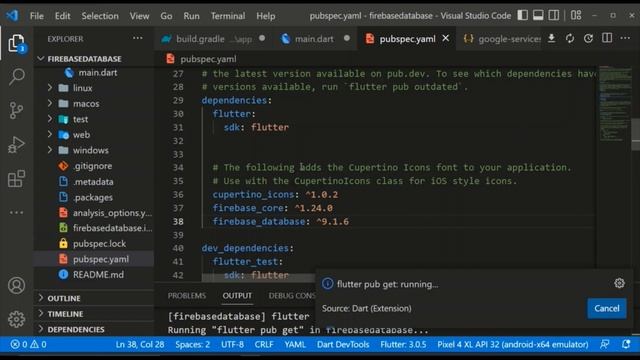
Task: Switch to the build.gradle tab
Action: pos(213,39)
